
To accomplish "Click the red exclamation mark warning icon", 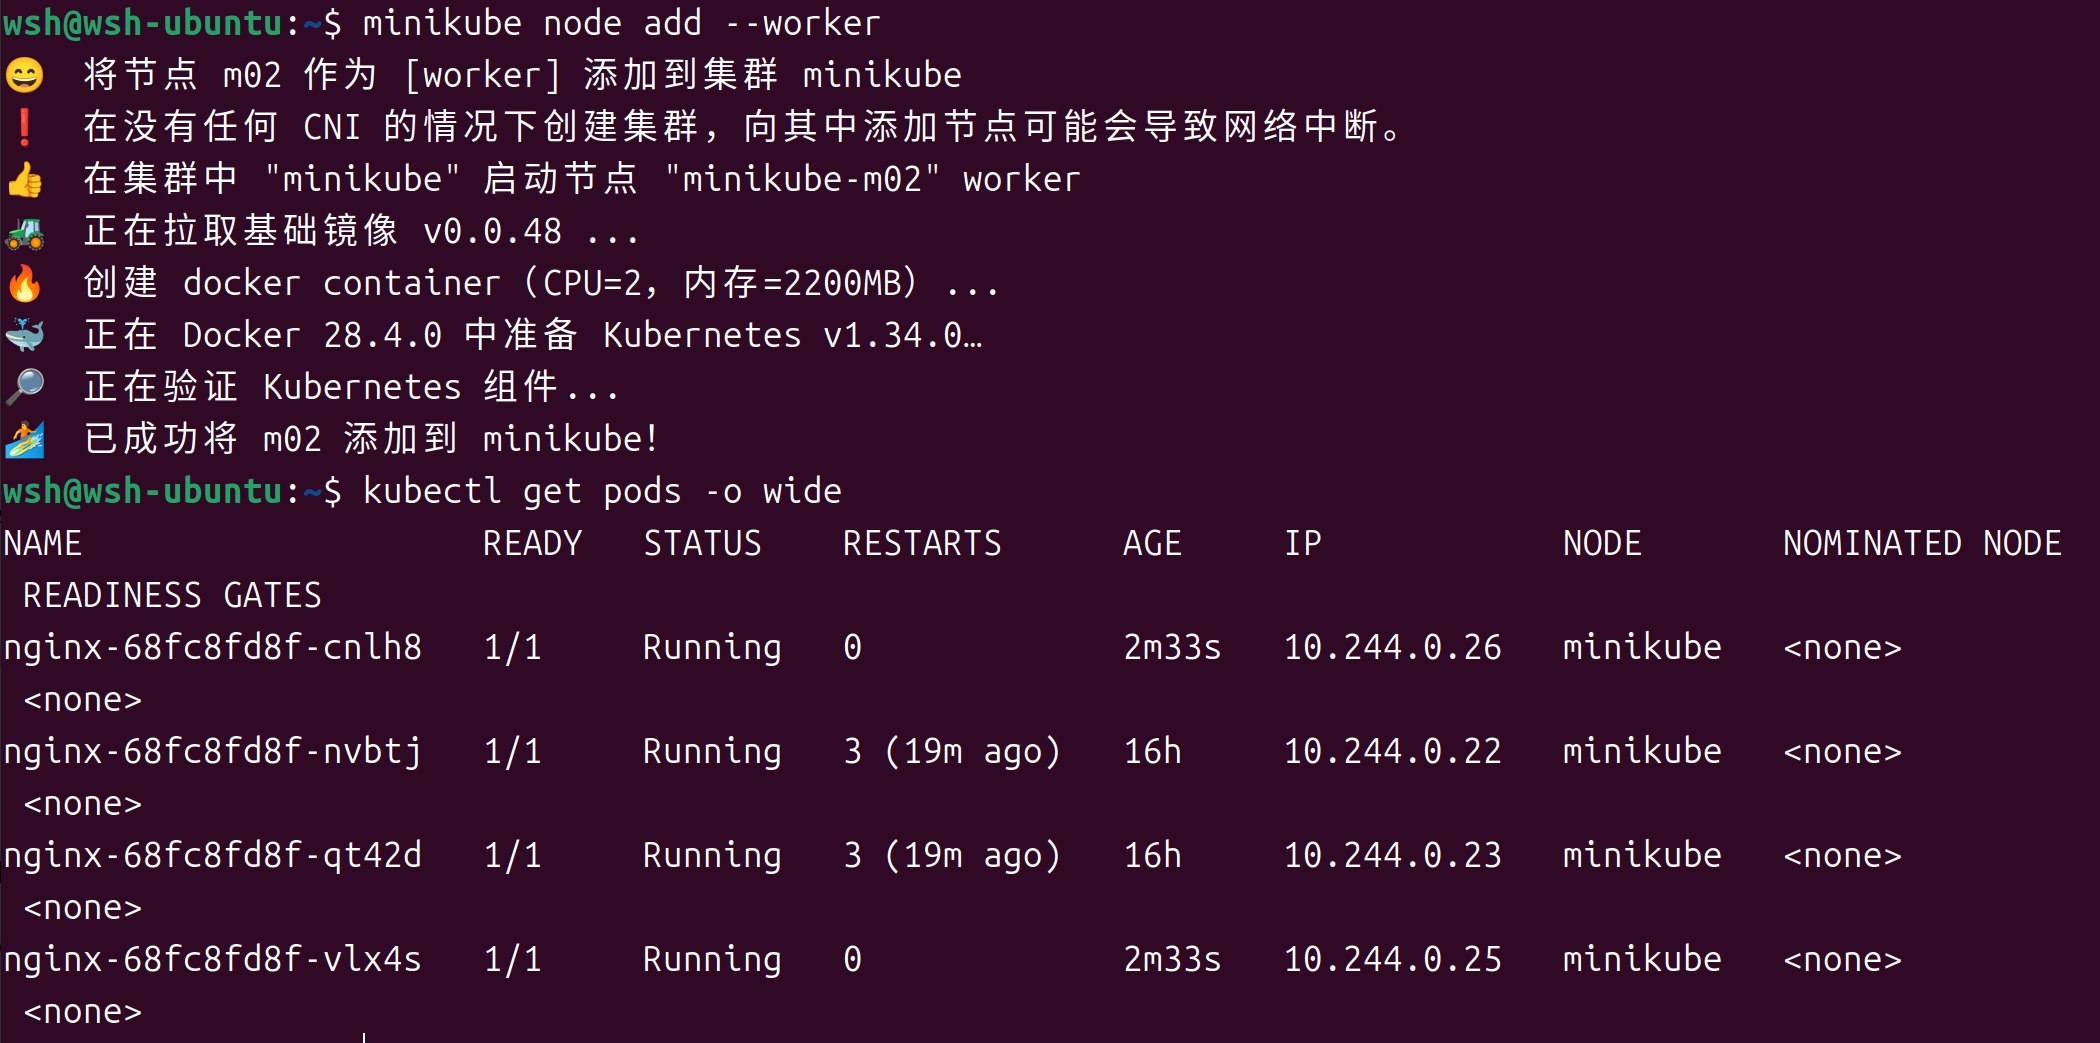I will 24,127.
